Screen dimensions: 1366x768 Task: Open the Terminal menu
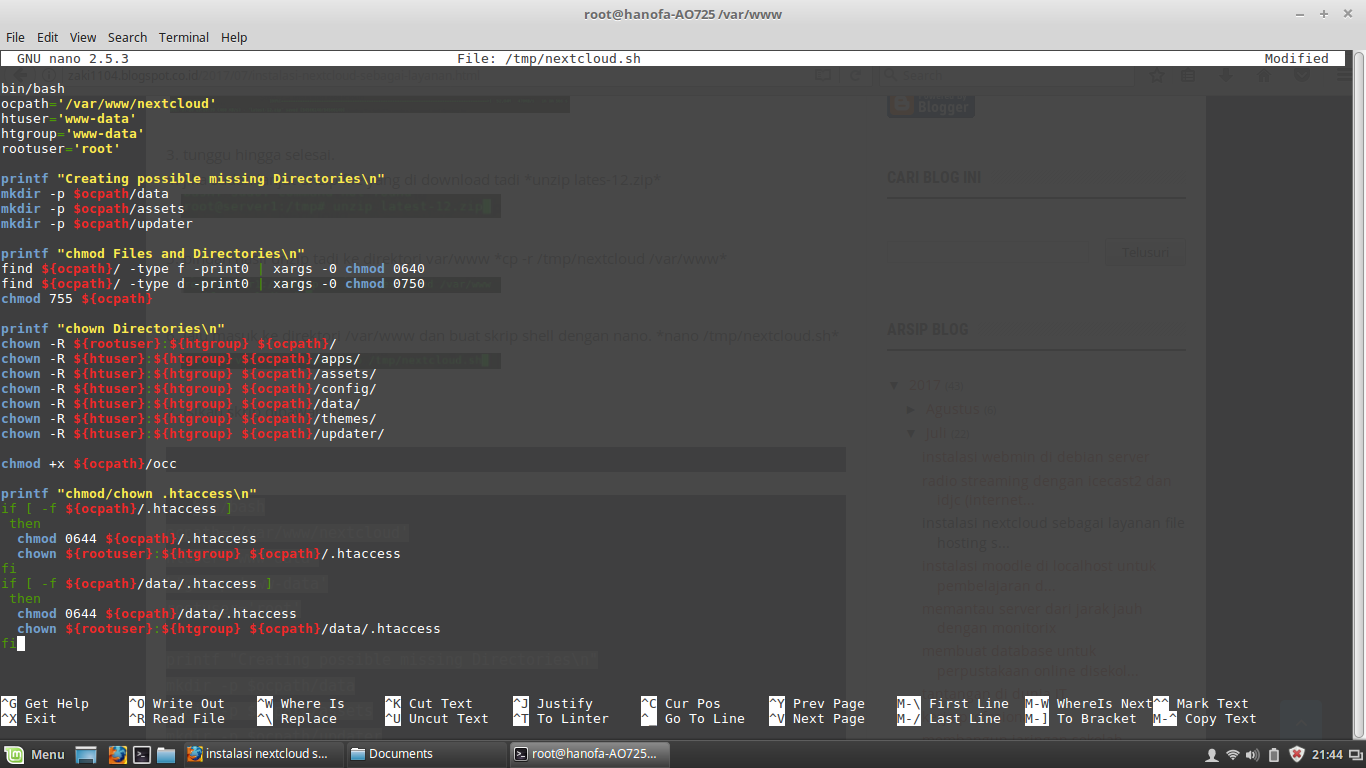point(184,37)
